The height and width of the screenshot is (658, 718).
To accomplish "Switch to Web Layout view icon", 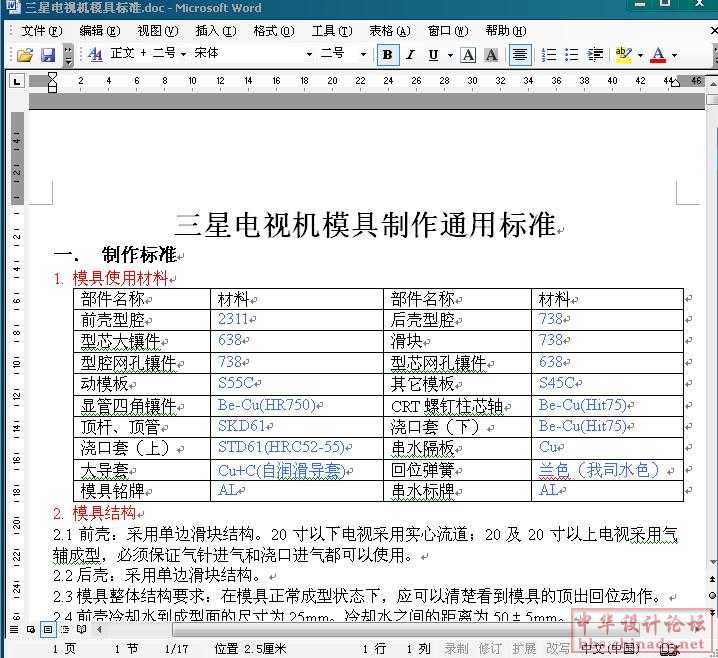I will (31, 629).
